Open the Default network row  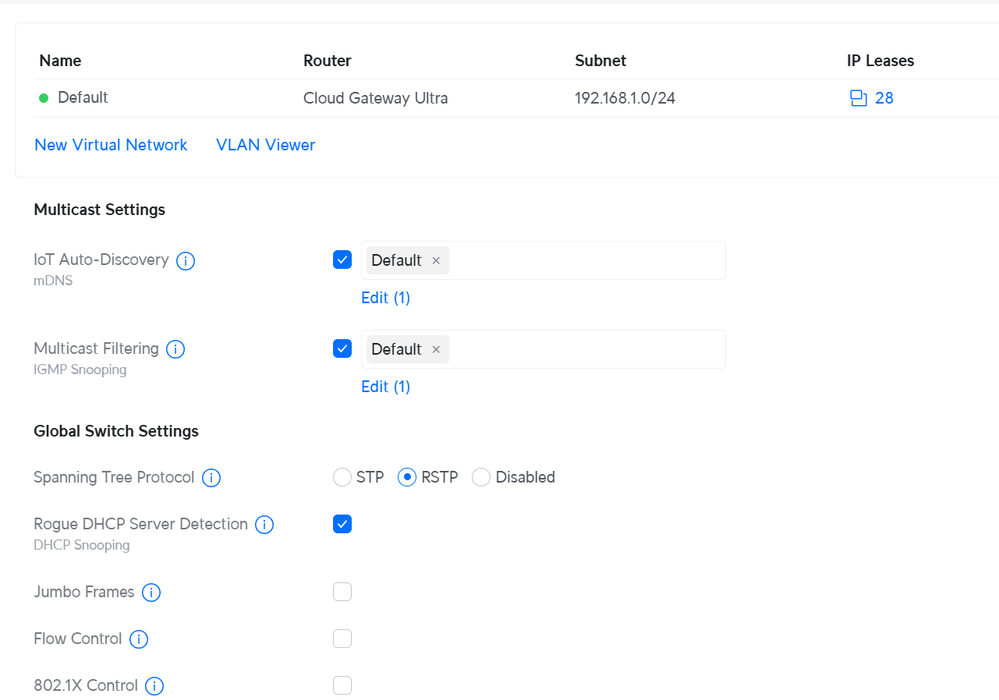point(83,98)
